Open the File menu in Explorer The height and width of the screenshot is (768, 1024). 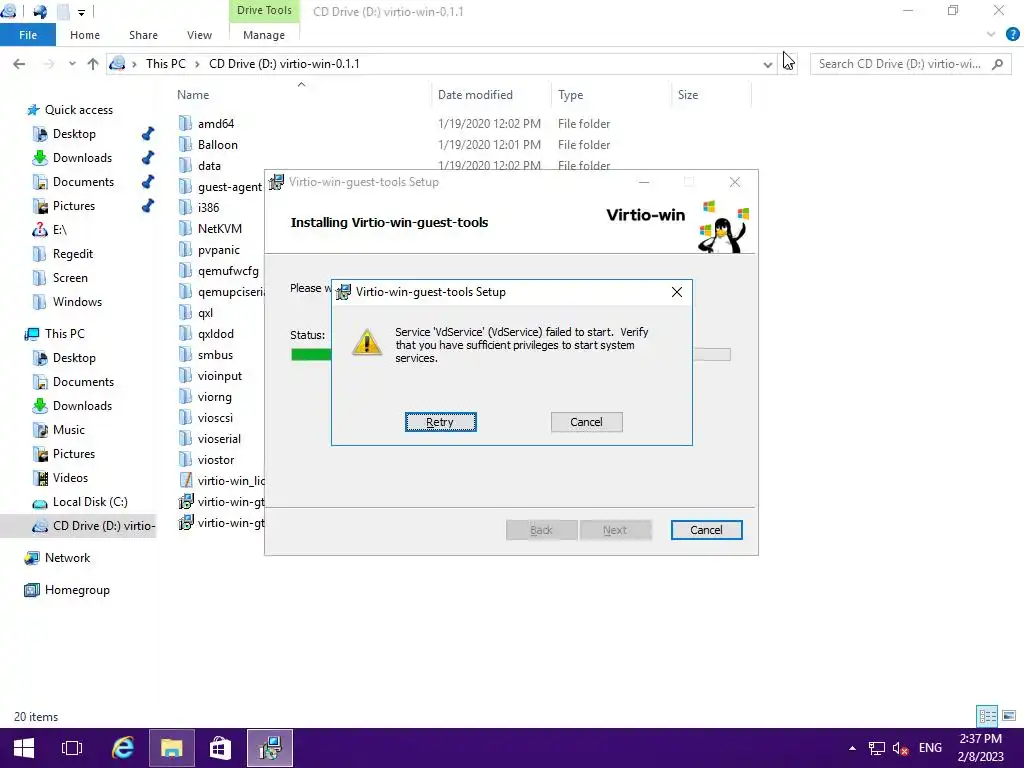27,35
